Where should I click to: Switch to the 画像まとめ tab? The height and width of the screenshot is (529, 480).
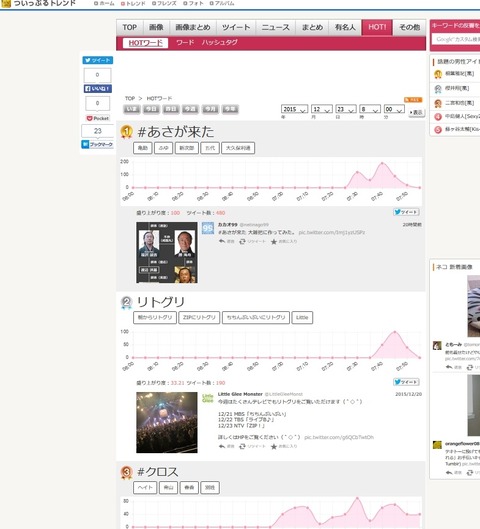coord(193,27)
